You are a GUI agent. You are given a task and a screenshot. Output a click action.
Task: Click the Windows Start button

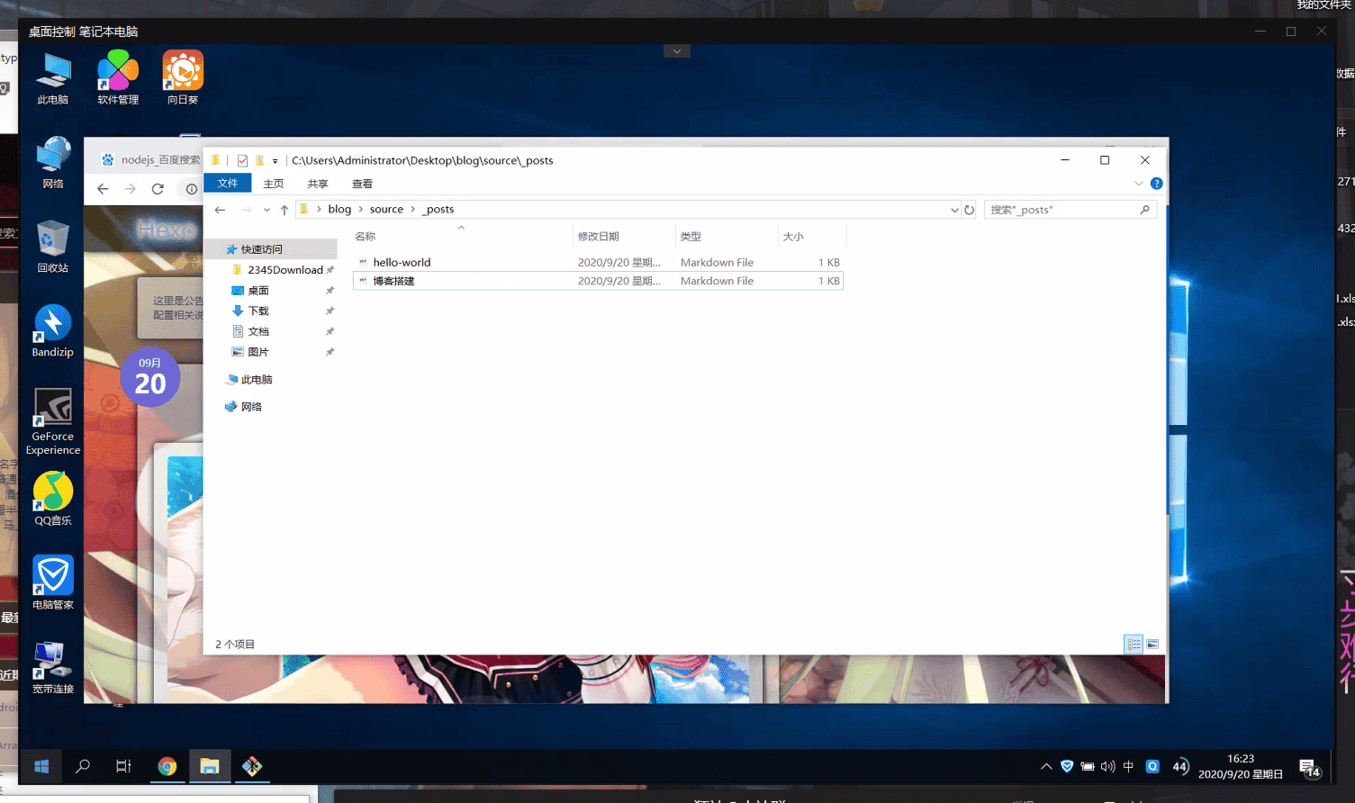coord(41,766)
